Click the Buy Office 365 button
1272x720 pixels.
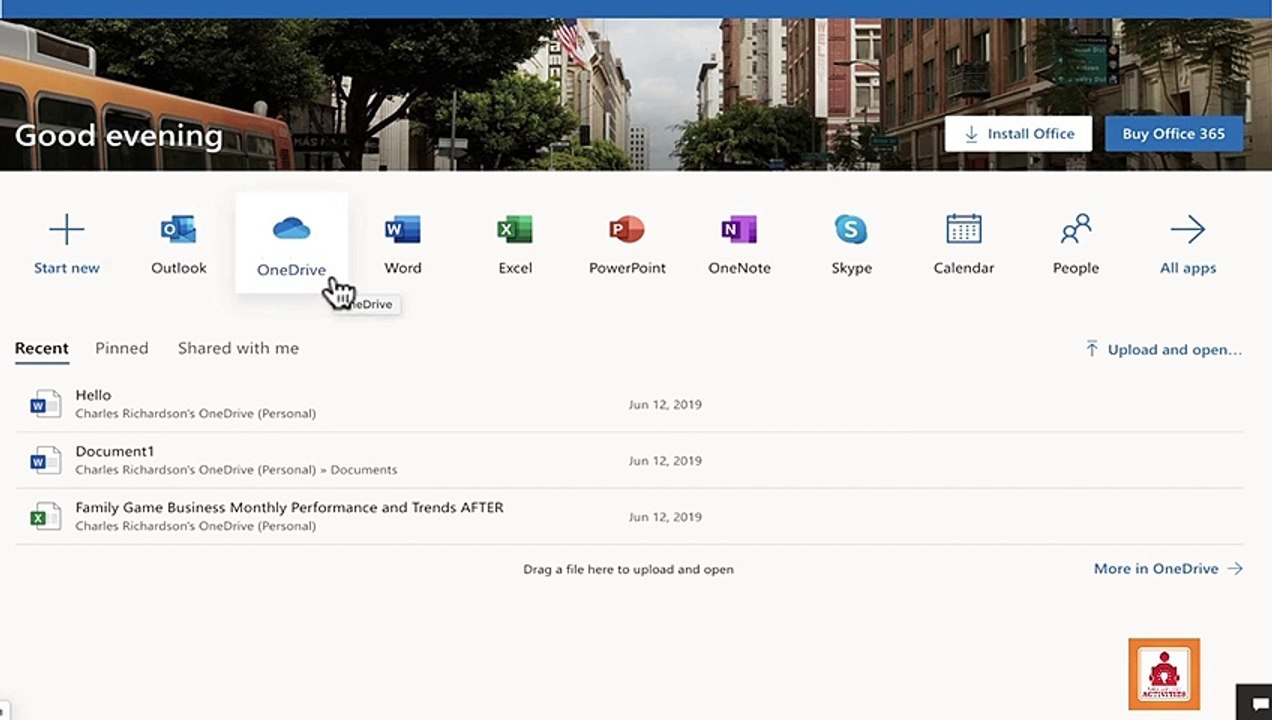pos(1173,133)
